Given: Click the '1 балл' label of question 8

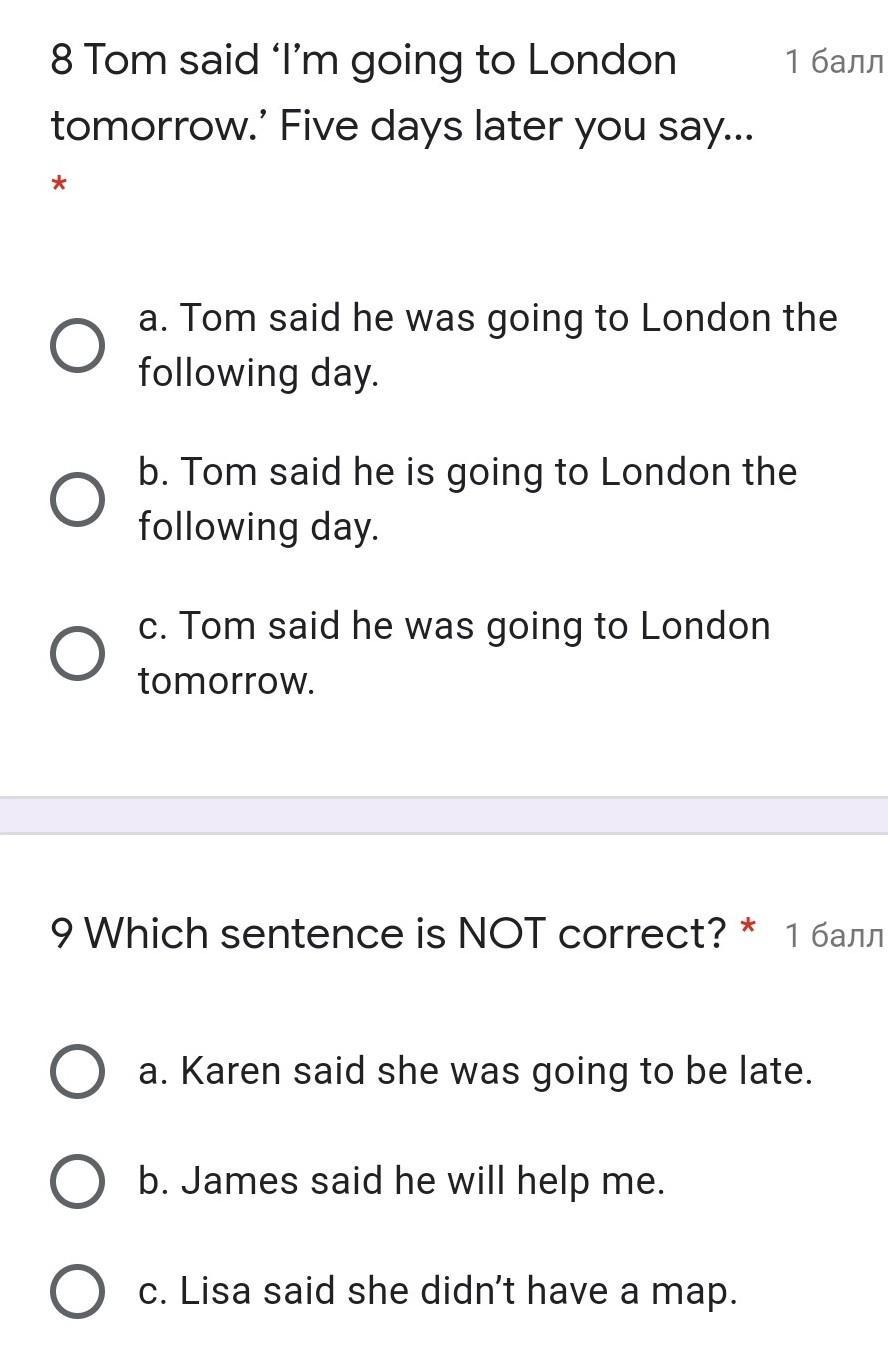Looking at the screenshot, I should pos(834,63).
